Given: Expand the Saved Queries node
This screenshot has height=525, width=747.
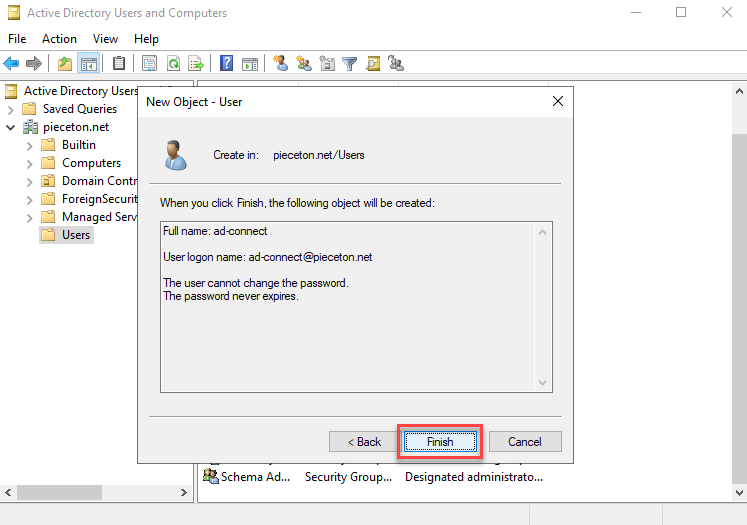Looking at the screenshot, I should click(x=10, y=110).
